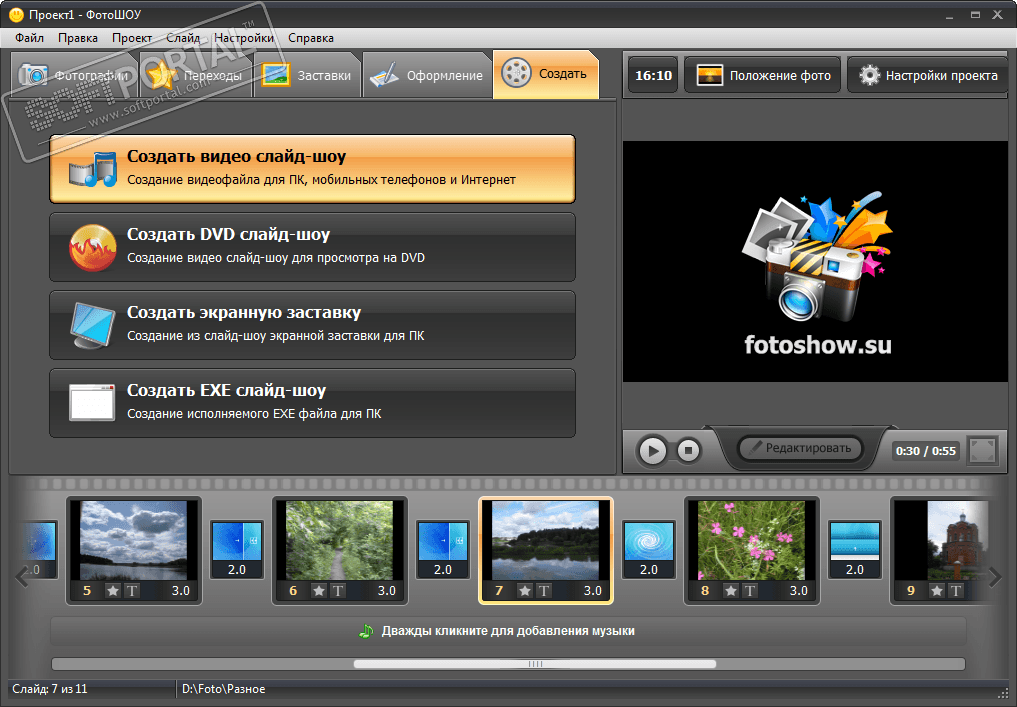Click Создать экранную заставку button
The image size is (1017, 707).
point(312,325)
